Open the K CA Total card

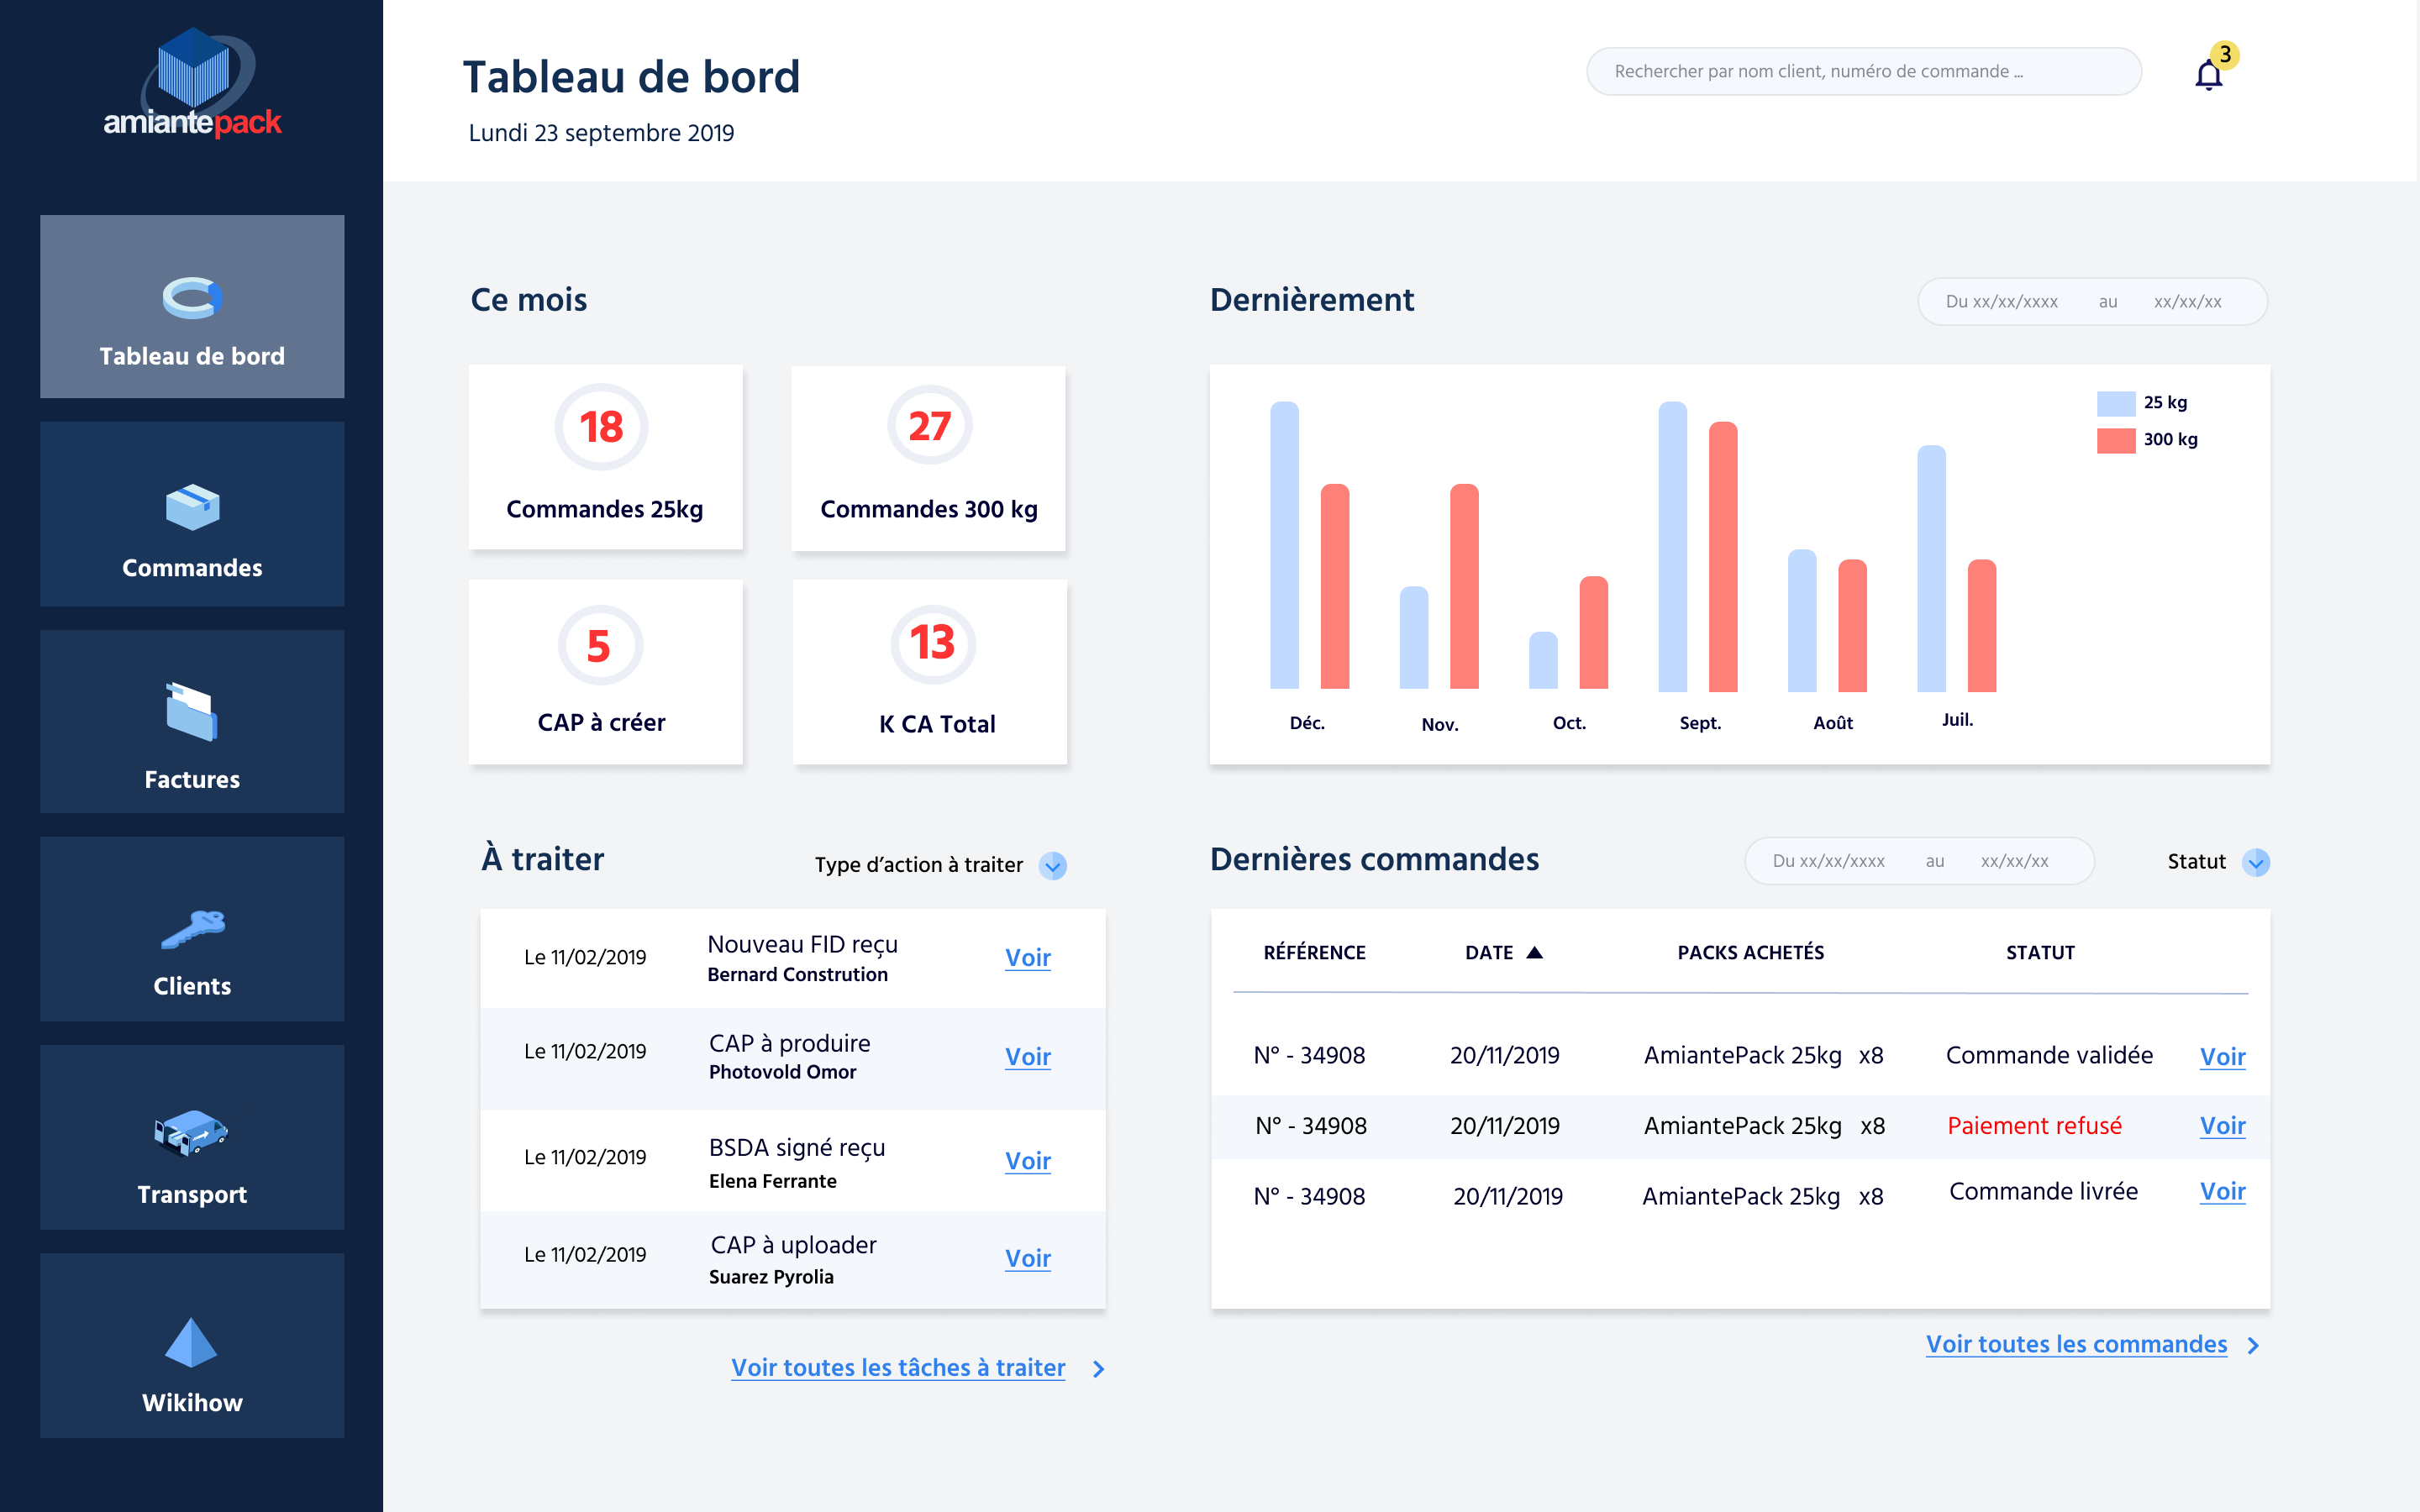pos(930,672)
